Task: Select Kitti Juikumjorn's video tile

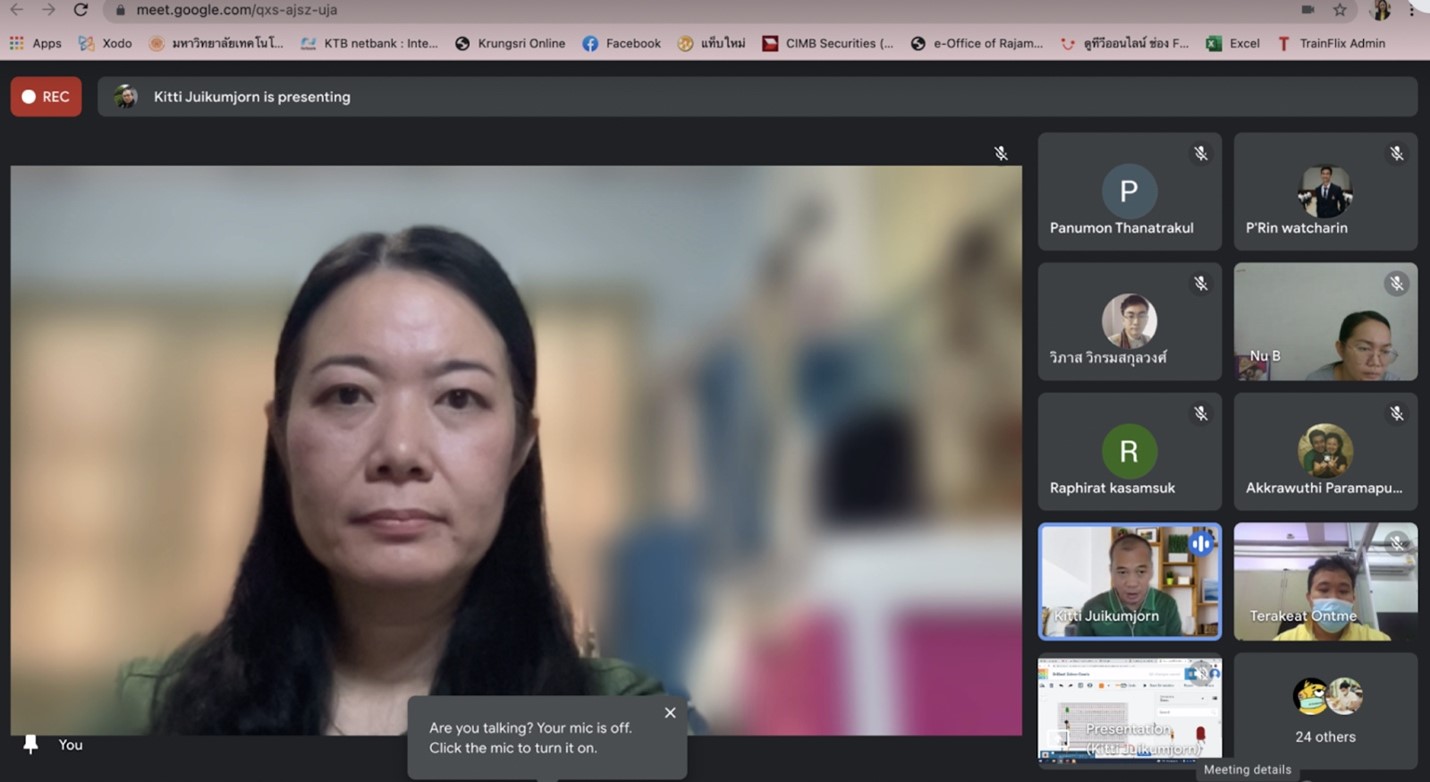Action: click(1129, 581)
